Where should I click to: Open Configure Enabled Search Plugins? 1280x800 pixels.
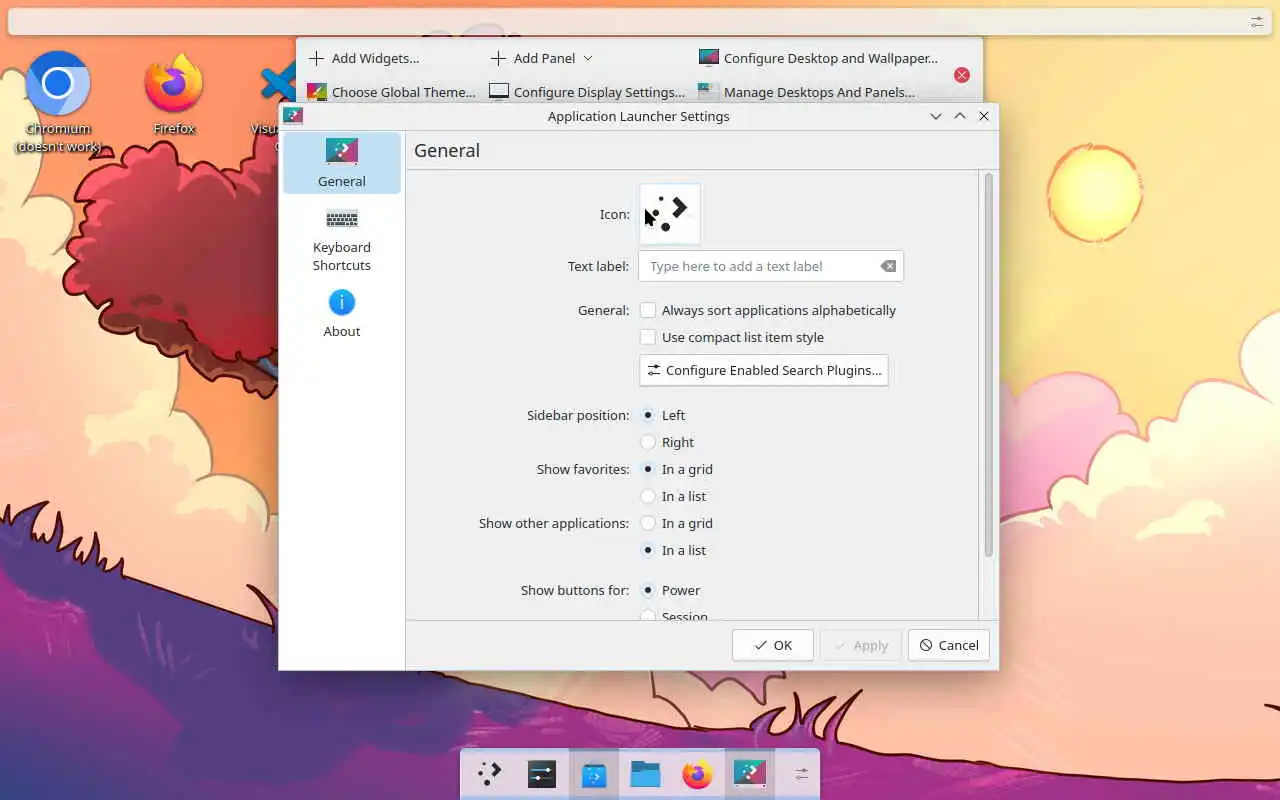[764, 370]
